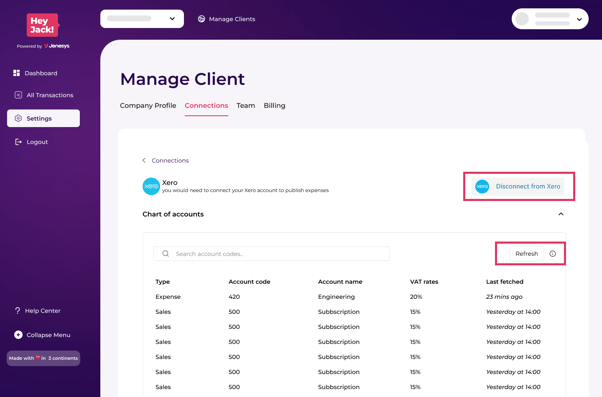Open the Billing tab

point(274,106)
